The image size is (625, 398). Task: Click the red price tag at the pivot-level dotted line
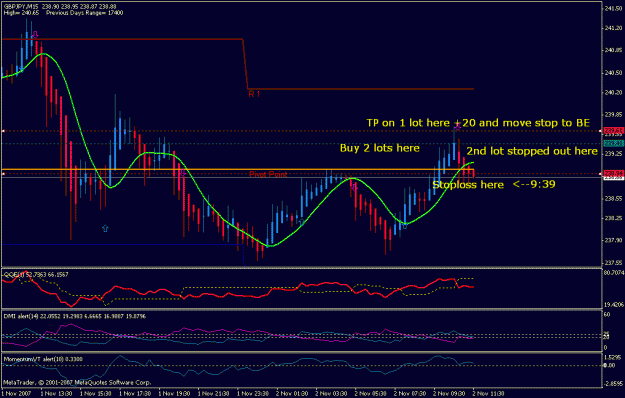pos(614,174)
